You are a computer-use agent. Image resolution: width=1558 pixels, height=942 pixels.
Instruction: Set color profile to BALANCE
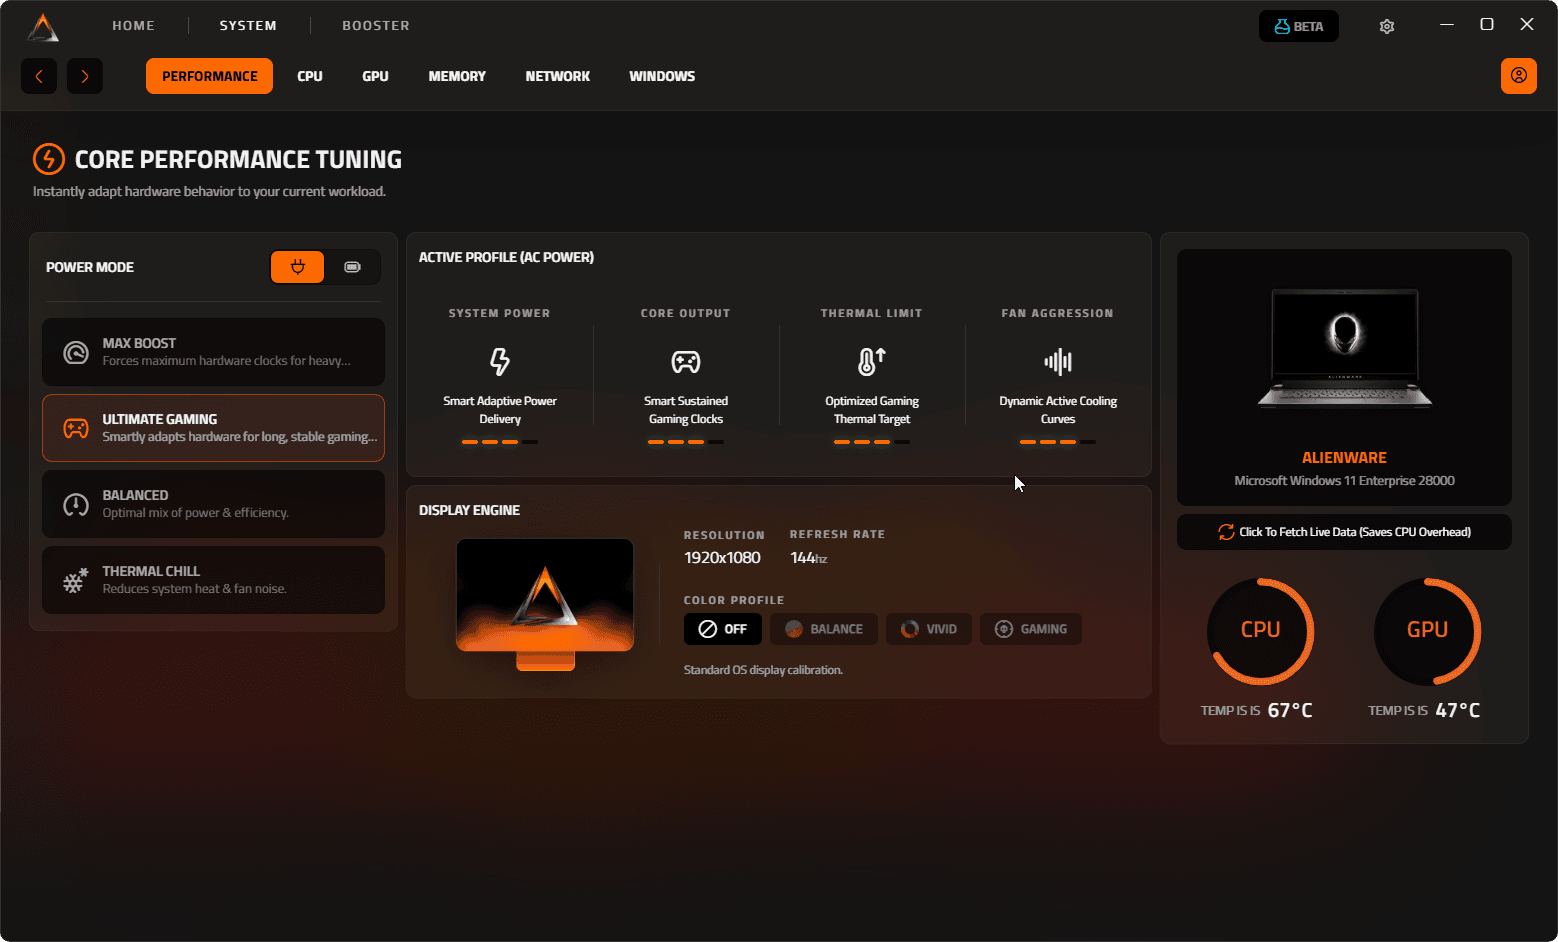pos(824,629)
